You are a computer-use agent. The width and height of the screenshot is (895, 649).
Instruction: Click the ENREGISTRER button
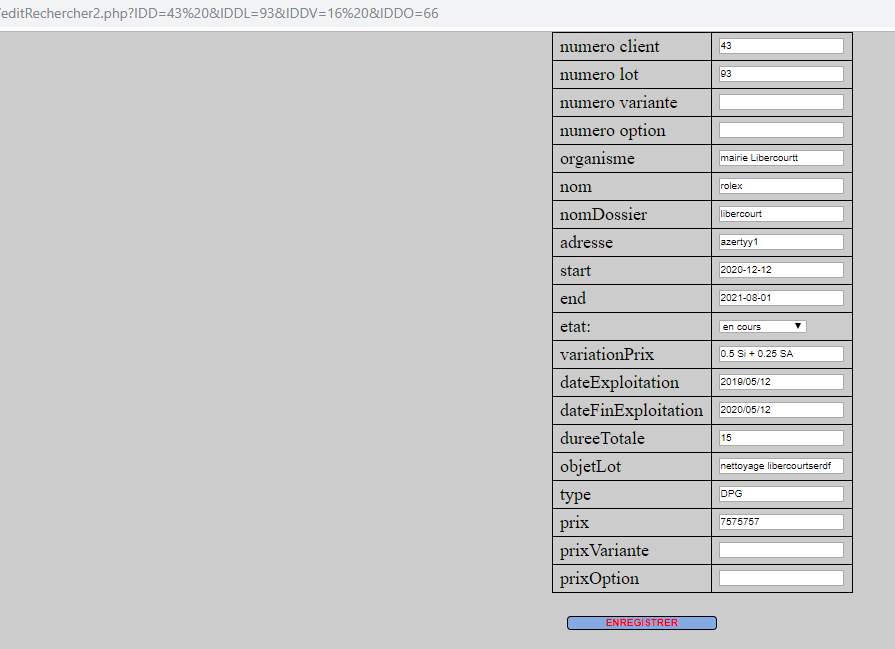641,622
